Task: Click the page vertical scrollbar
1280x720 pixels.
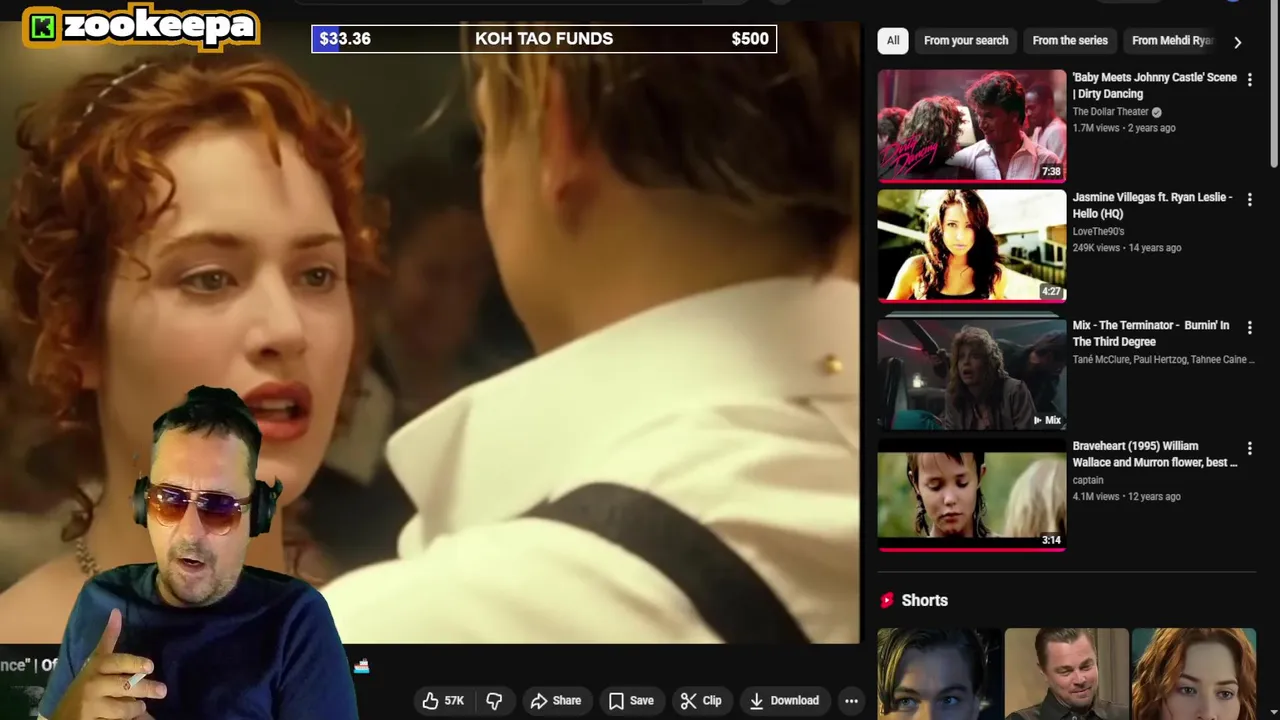Action: click(1274, 85)
